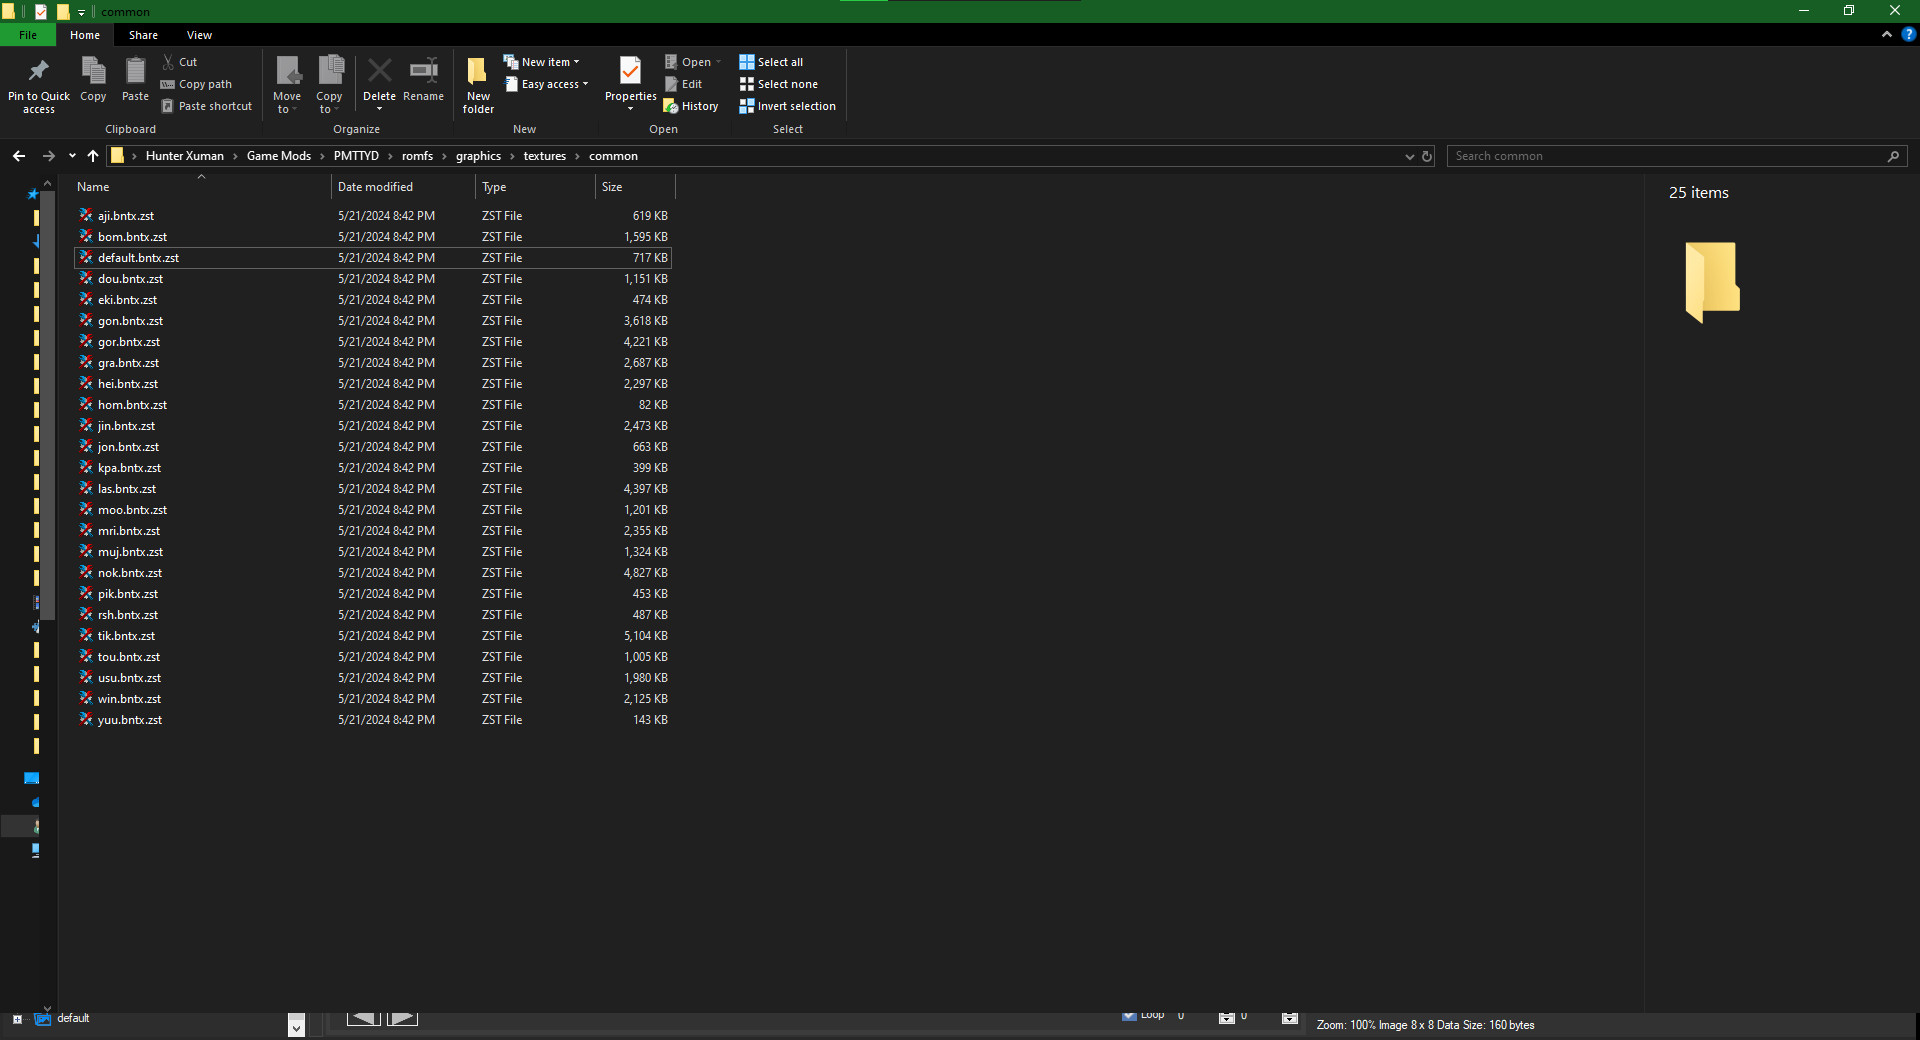Navigate to the romfs breadcrumb folder
Image resolution: width=1920 pixels, height=1040 pixels.
pos(417,156)
